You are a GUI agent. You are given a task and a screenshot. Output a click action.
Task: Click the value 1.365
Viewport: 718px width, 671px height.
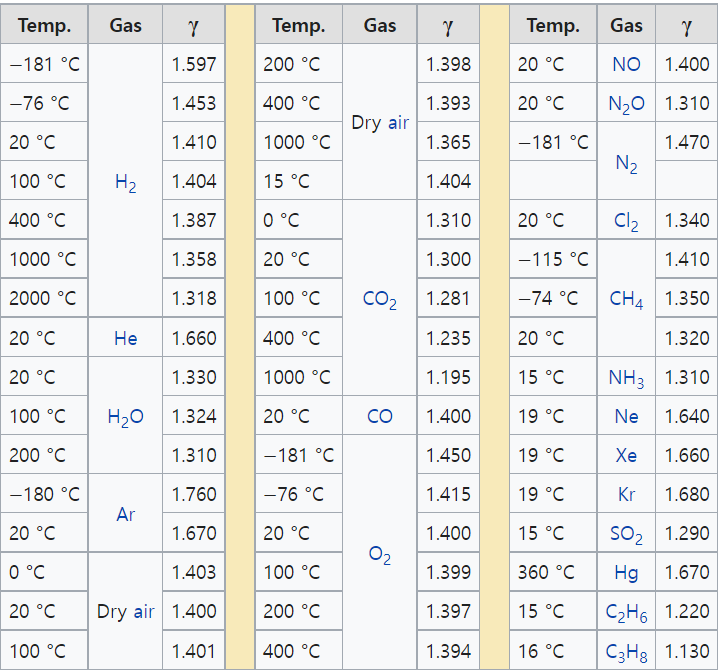coord(448,142)
